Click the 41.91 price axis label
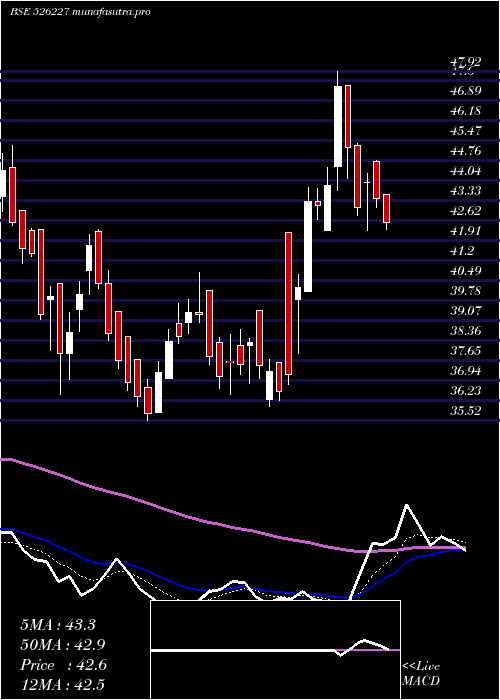500x700 pixels. pyautogui.click(x=466, y=231)
